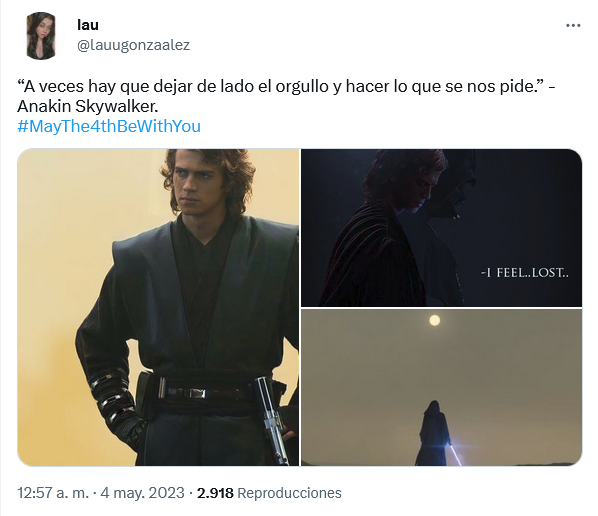Open the large Anakin portrait image
Image resolution: width=598 pixels, height=516 pixels.
pyautogui.click(x=158, y=307)
